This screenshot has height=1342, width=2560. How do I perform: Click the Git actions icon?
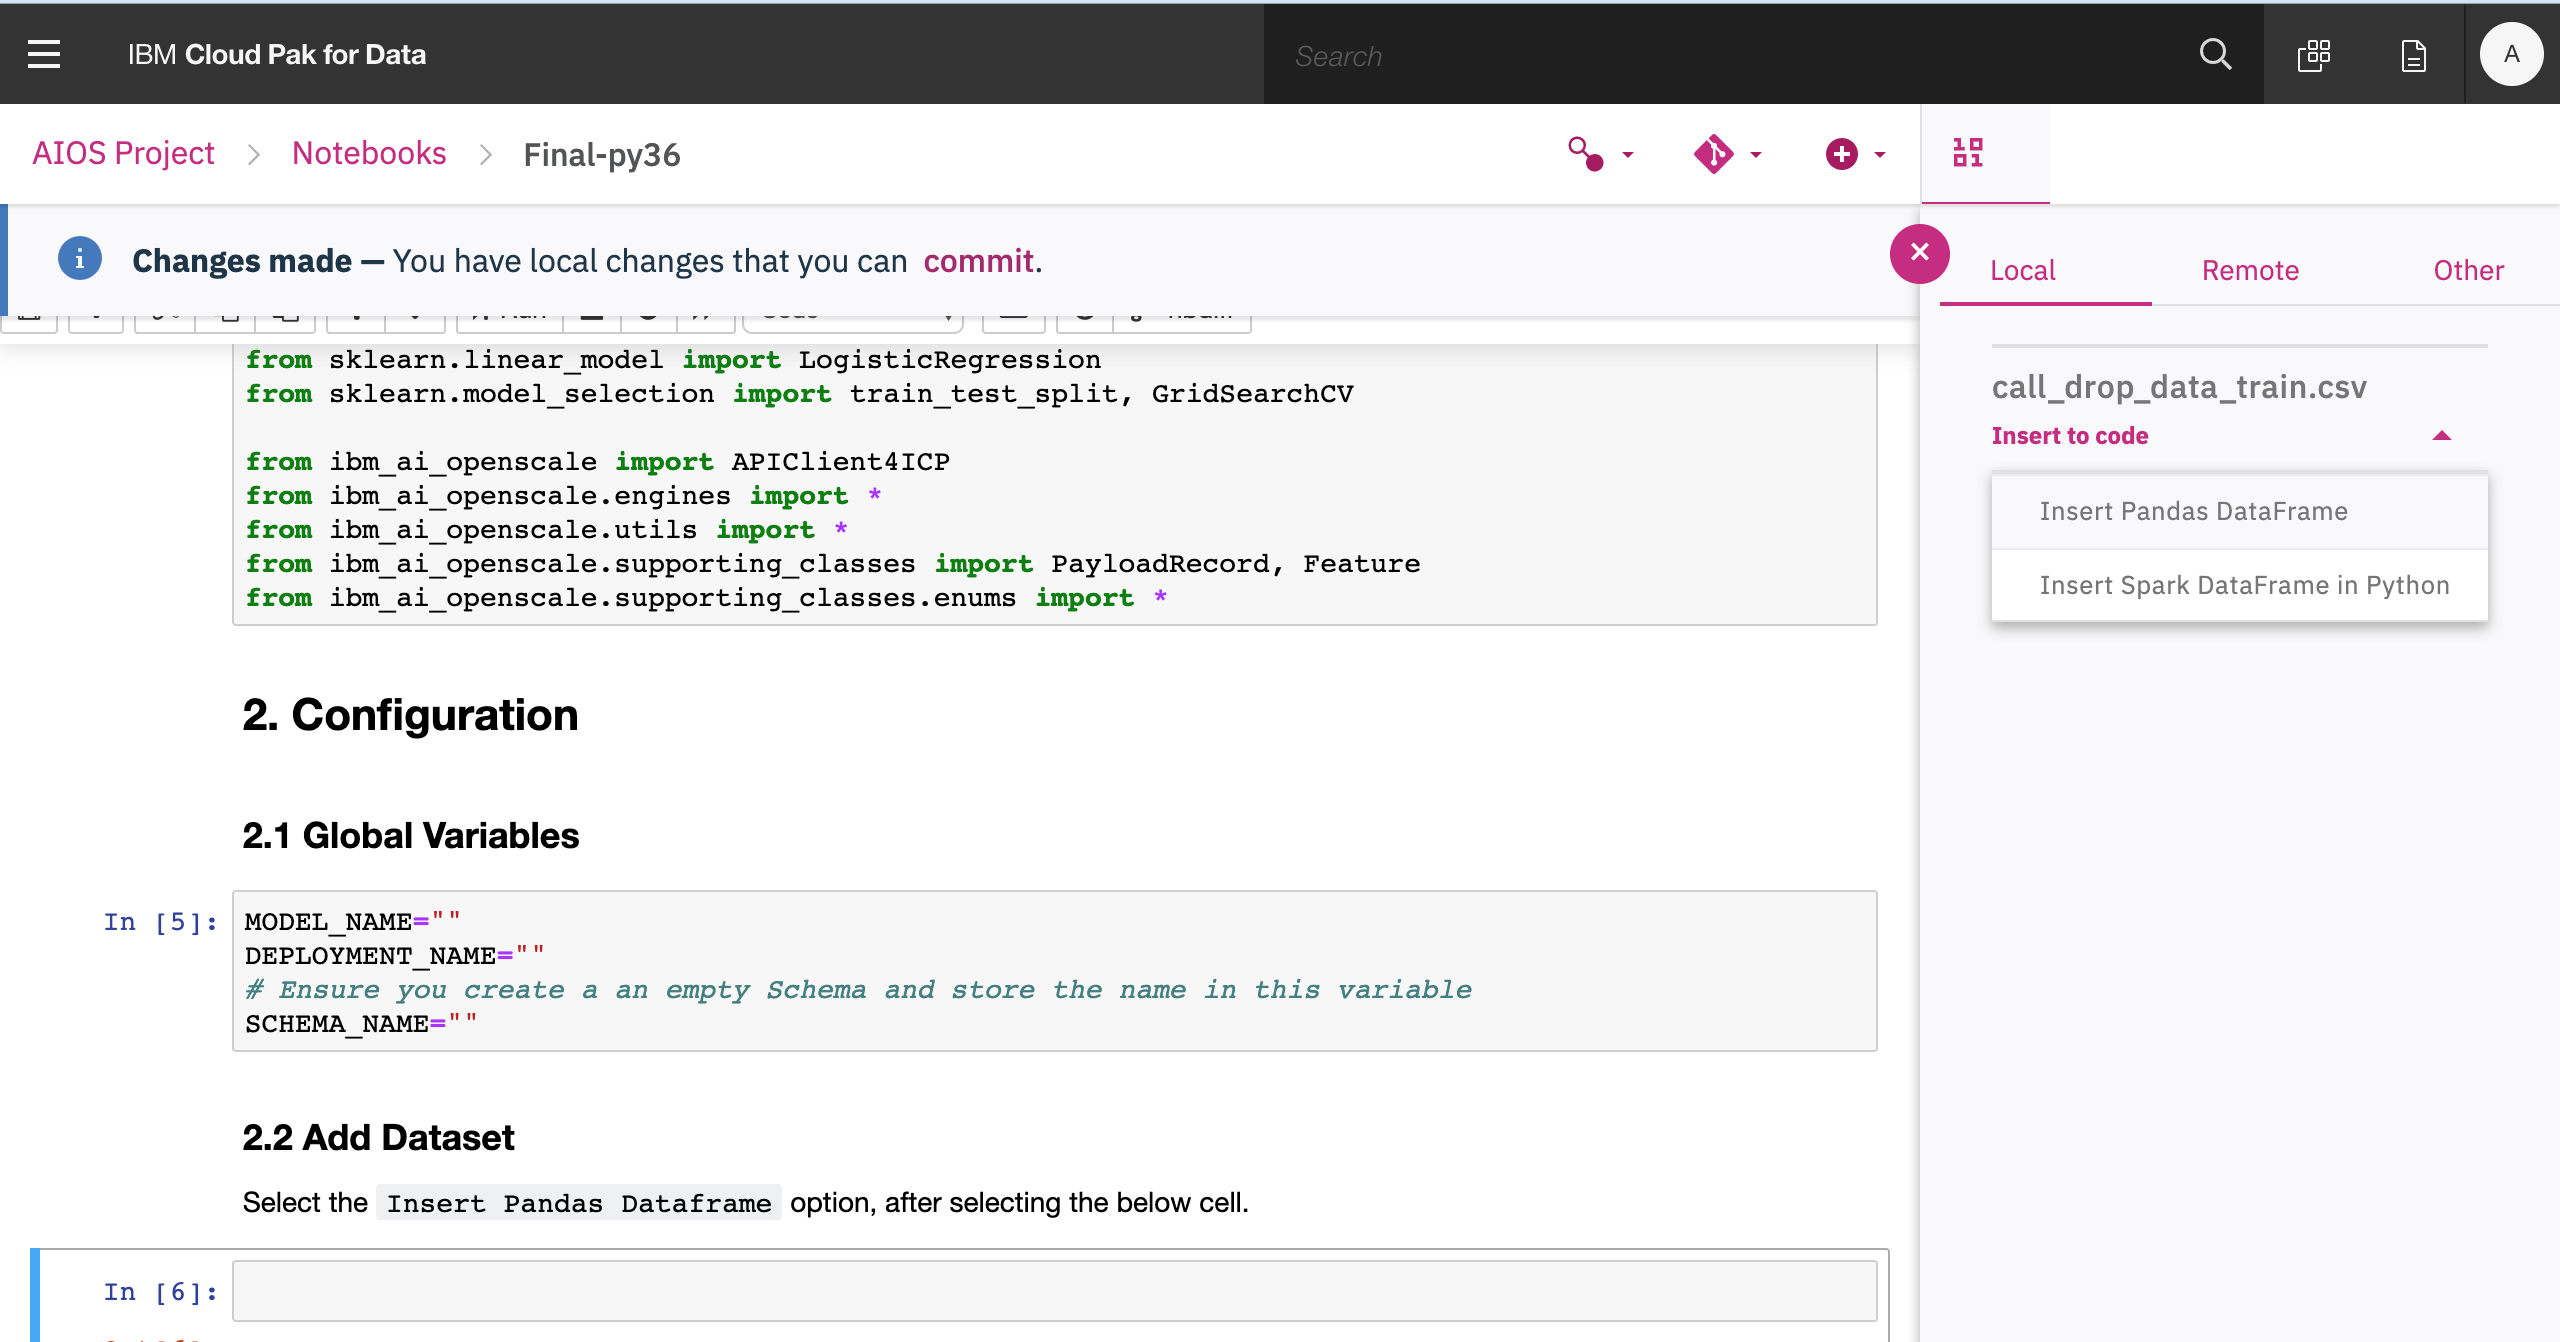pyautogui.click(x=1713, y=154)
